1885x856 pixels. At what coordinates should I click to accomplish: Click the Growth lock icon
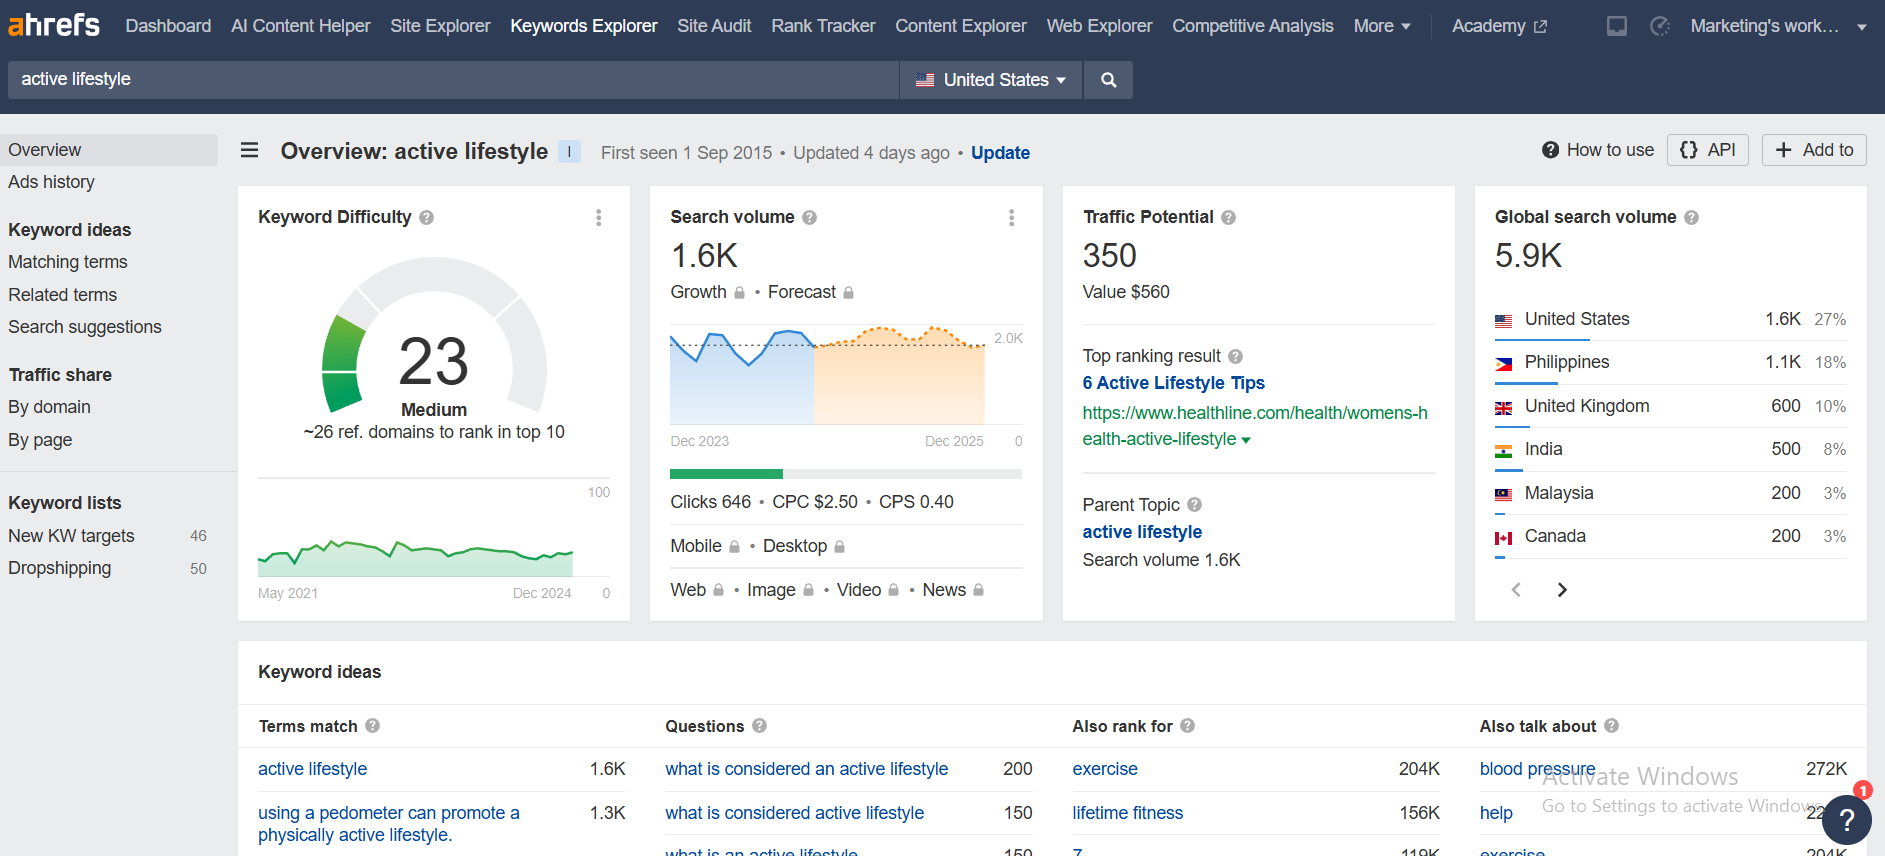[x=740, y=293]
